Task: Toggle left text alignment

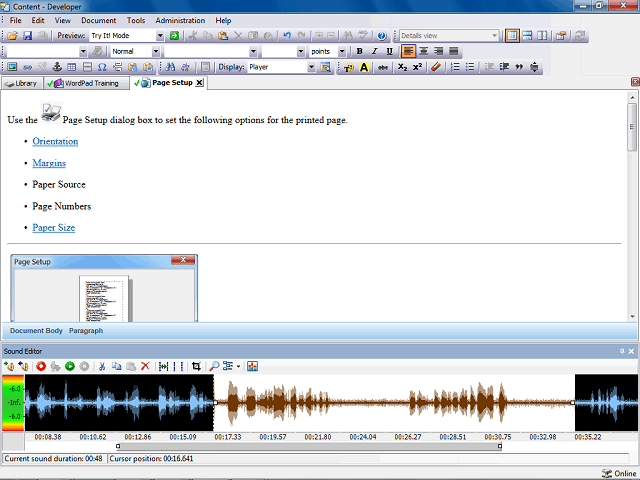Action: 409,51
